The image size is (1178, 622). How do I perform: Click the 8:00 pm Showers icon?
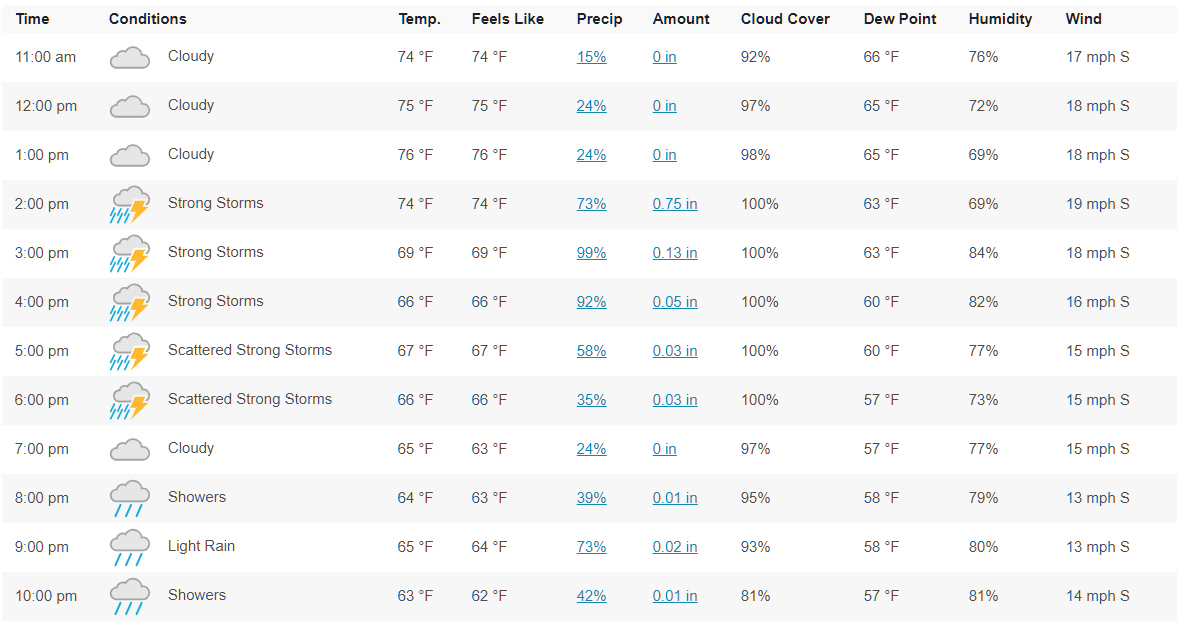point(129,498)
